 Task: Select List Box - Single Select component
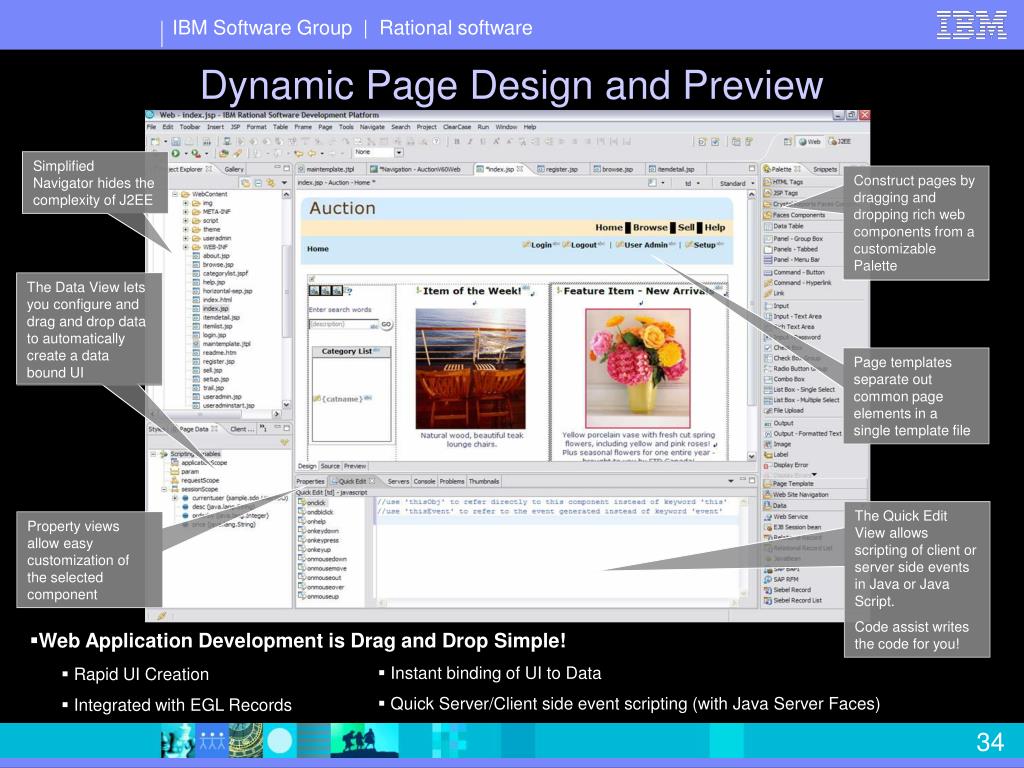click(x=799, y=389)
